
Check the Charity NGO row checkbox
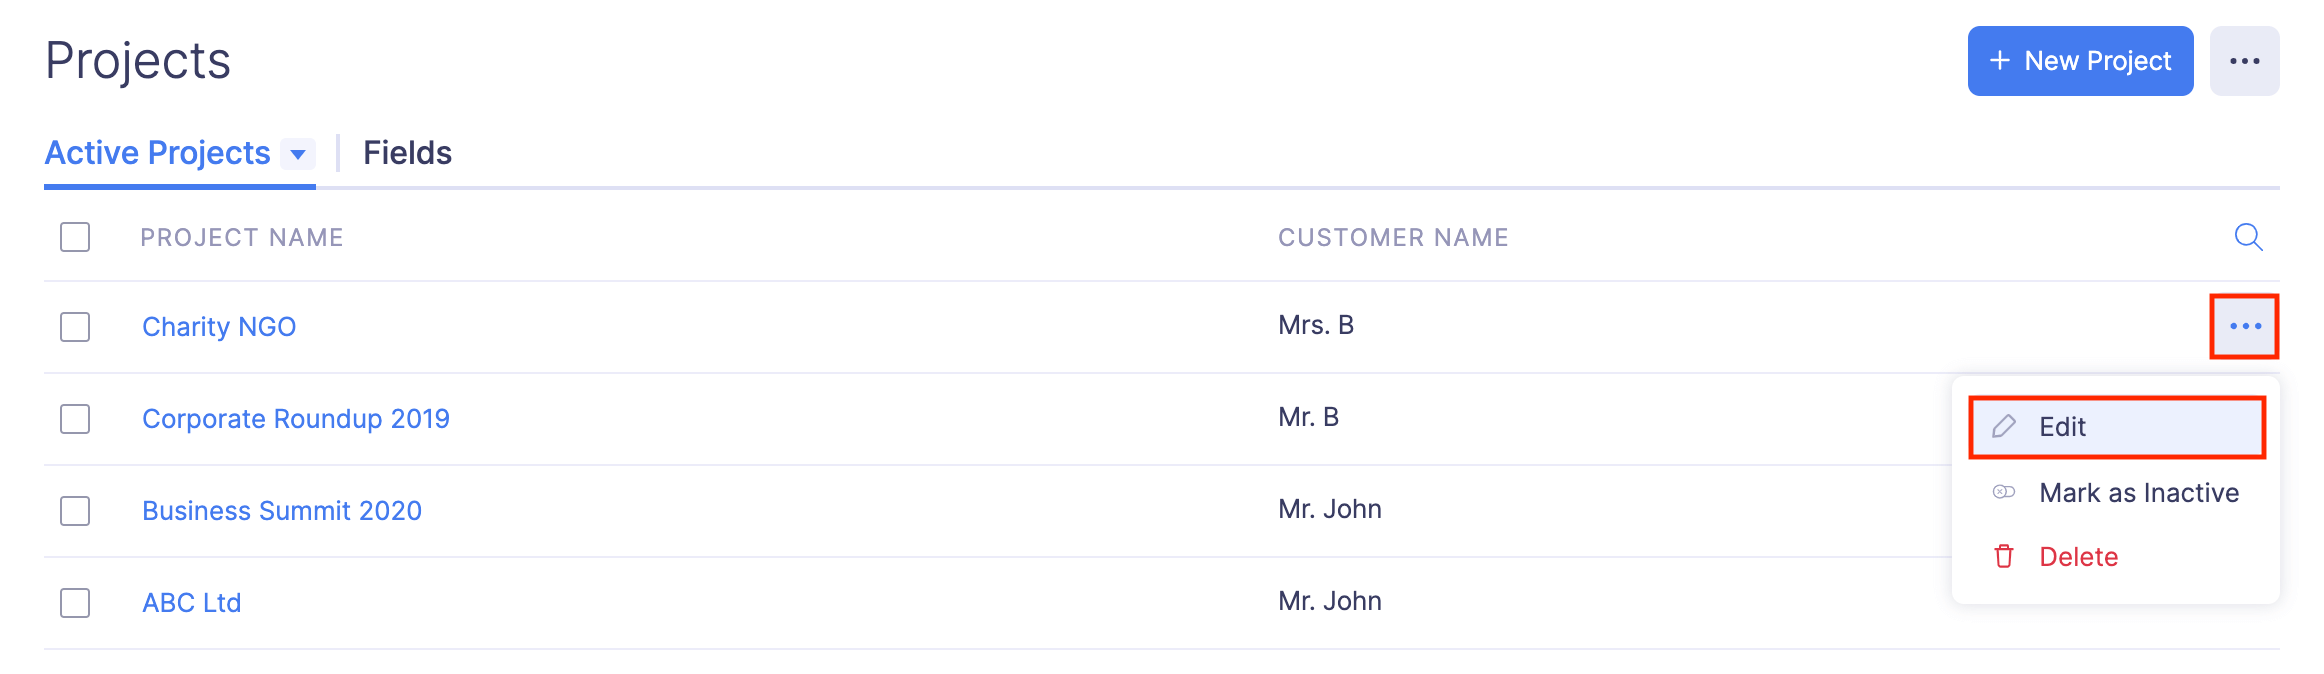coord(75,327)
